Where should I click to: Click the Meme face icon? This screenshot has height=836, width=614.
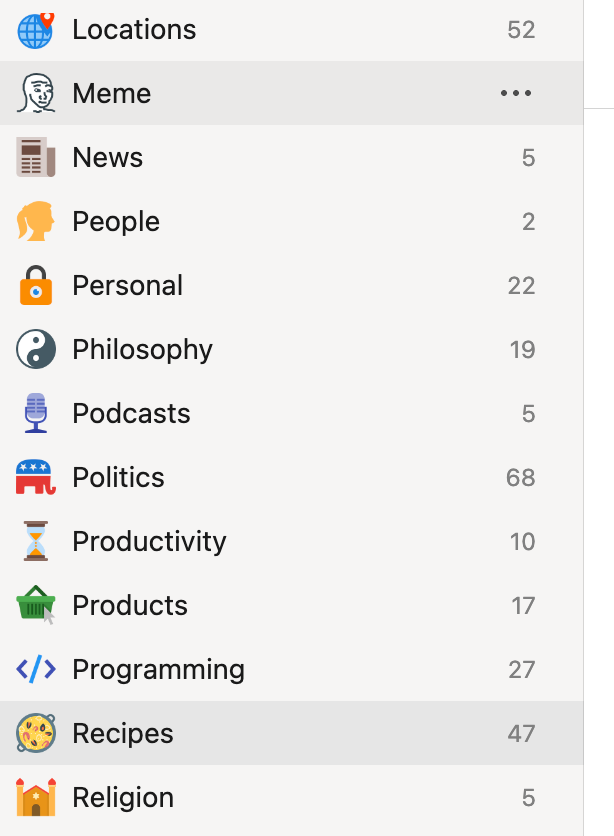point(36,93)
